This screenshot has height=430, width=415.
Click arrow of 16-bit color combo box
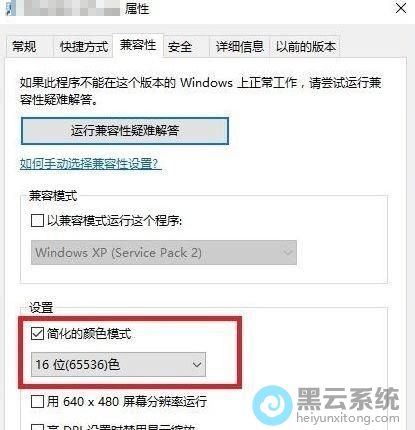click(x=197, y=365)
